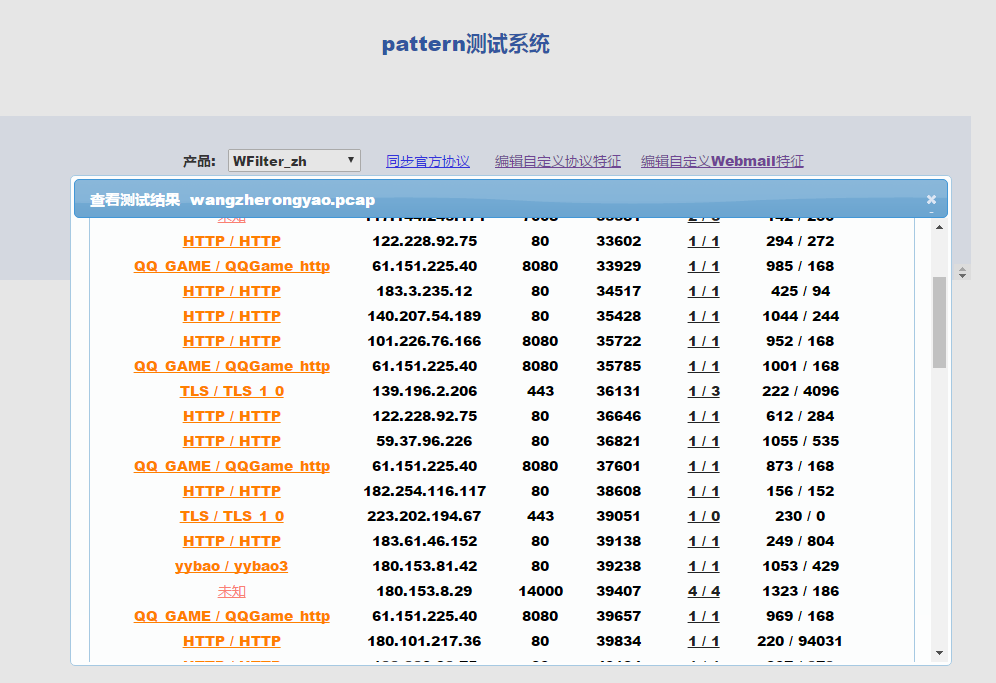
Task: Click the results list scroll-down arrow
Action: [939, 653]
